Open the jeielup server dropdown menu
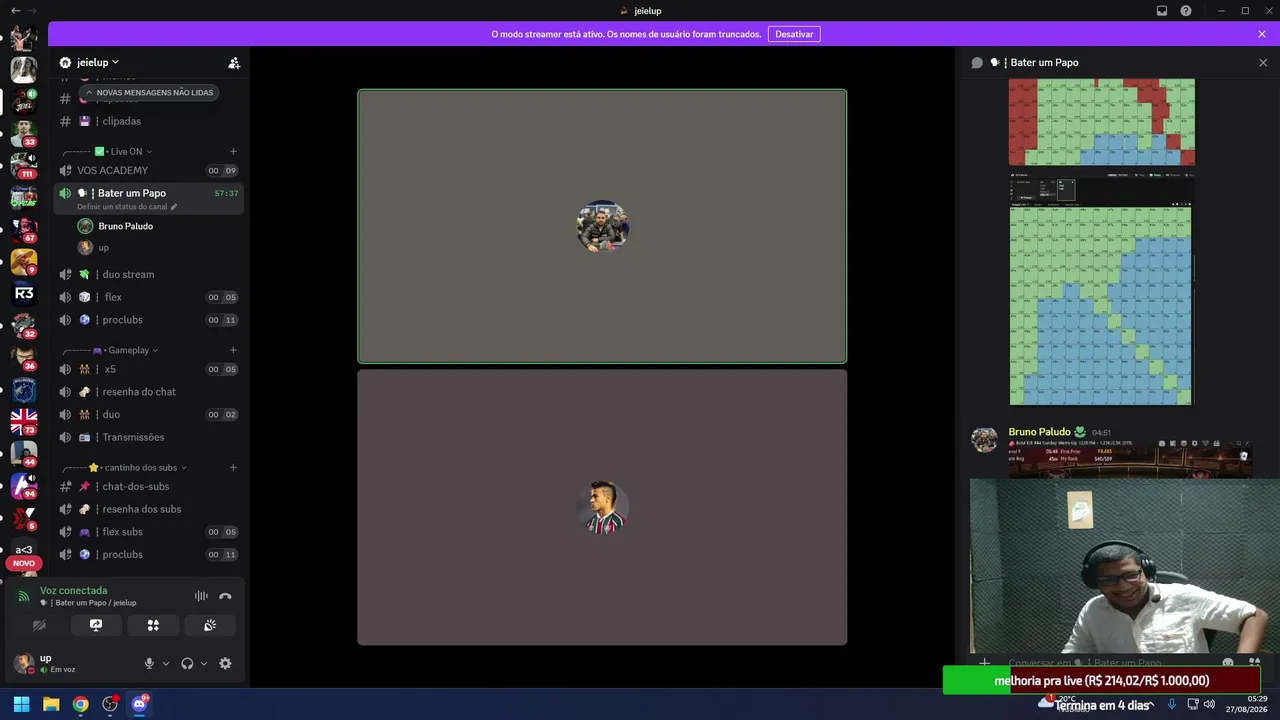The height and width of the screenshot is (720, 1280). (x=97, y=62)
